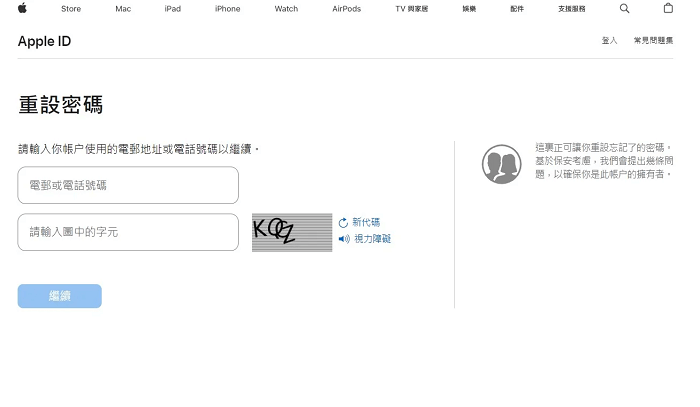Open the Store menu item
This screenshot has width=700, height=407.
click(x=71, y=8)
